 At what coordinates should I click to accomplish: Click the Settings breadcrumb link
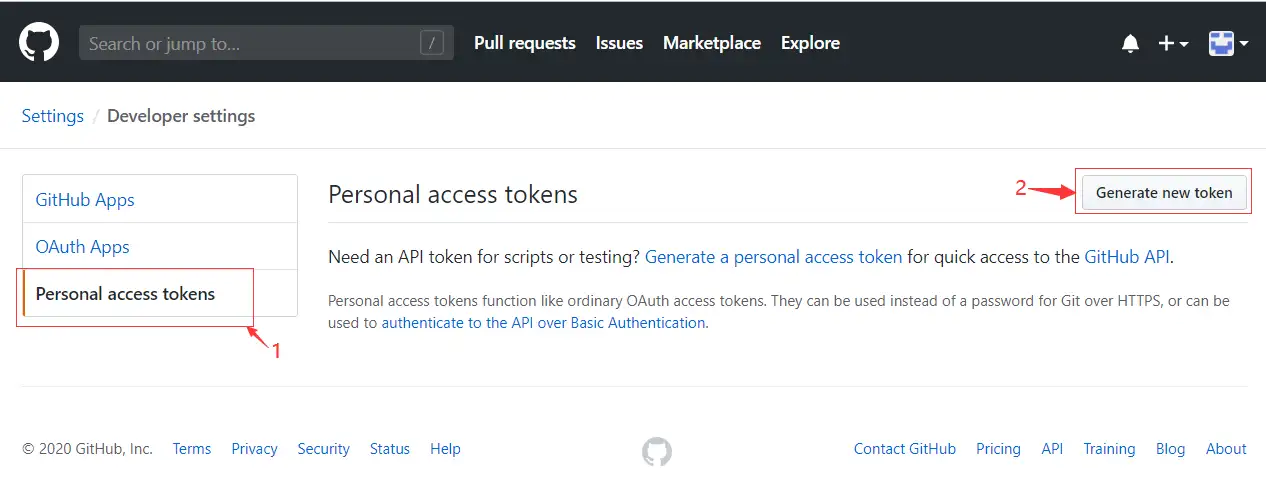(x=53, y=116)
